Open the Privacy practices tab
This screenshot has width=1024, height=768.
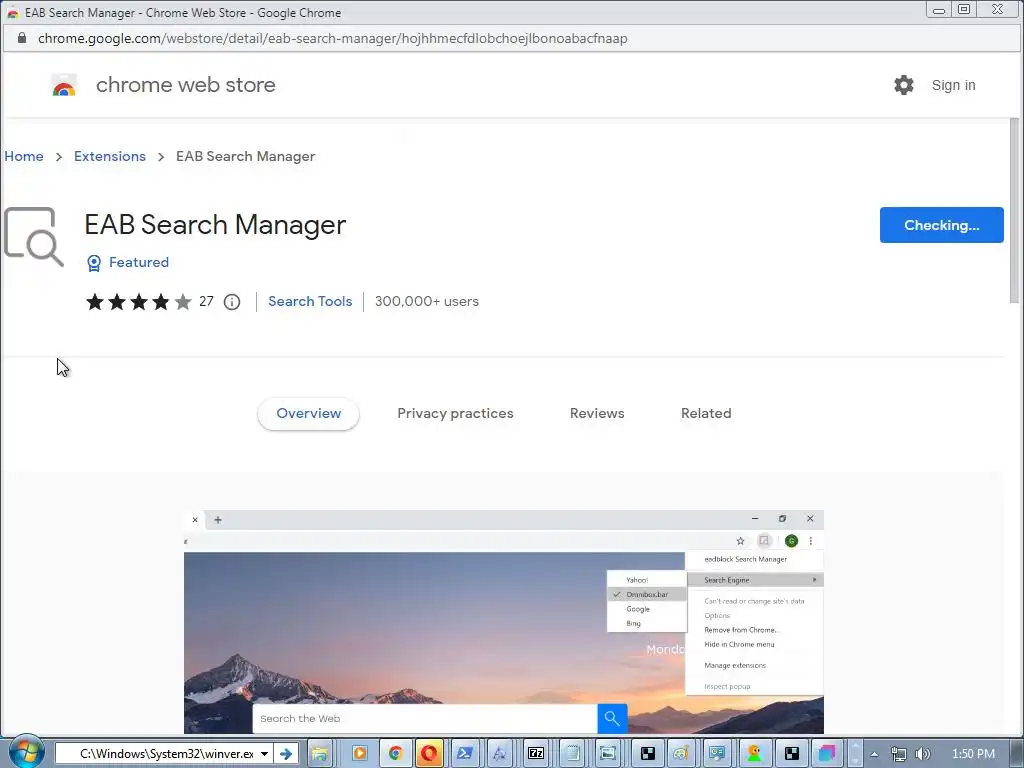coord(455,413)
